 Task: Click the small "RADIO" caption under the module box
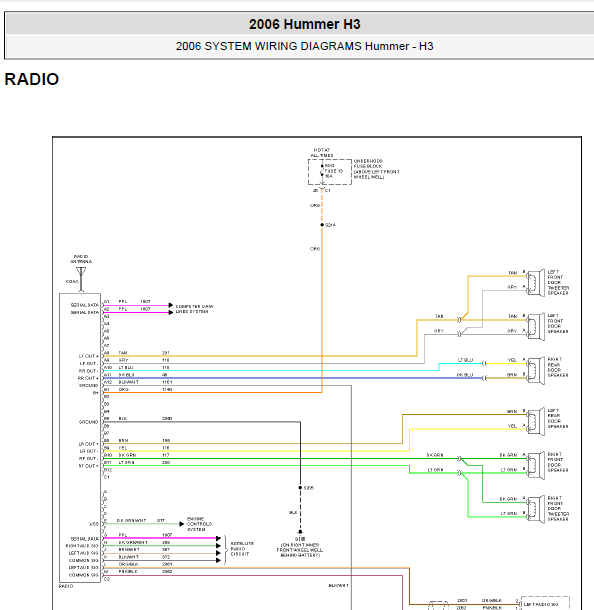(x=66, y=586)
